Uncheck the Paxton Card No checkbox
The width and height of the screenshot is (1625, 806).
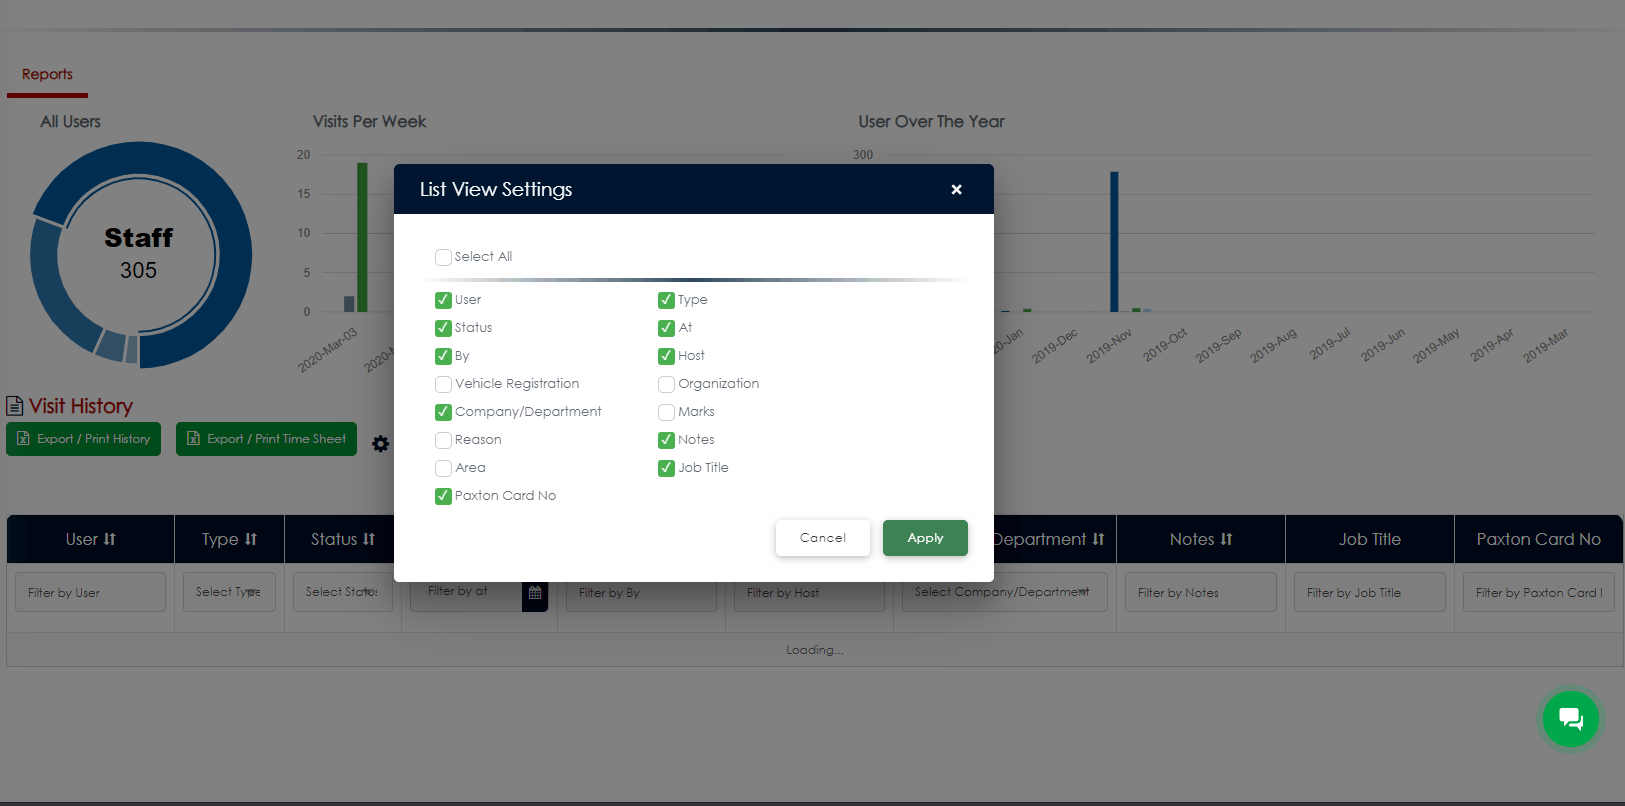click(443, 496)
